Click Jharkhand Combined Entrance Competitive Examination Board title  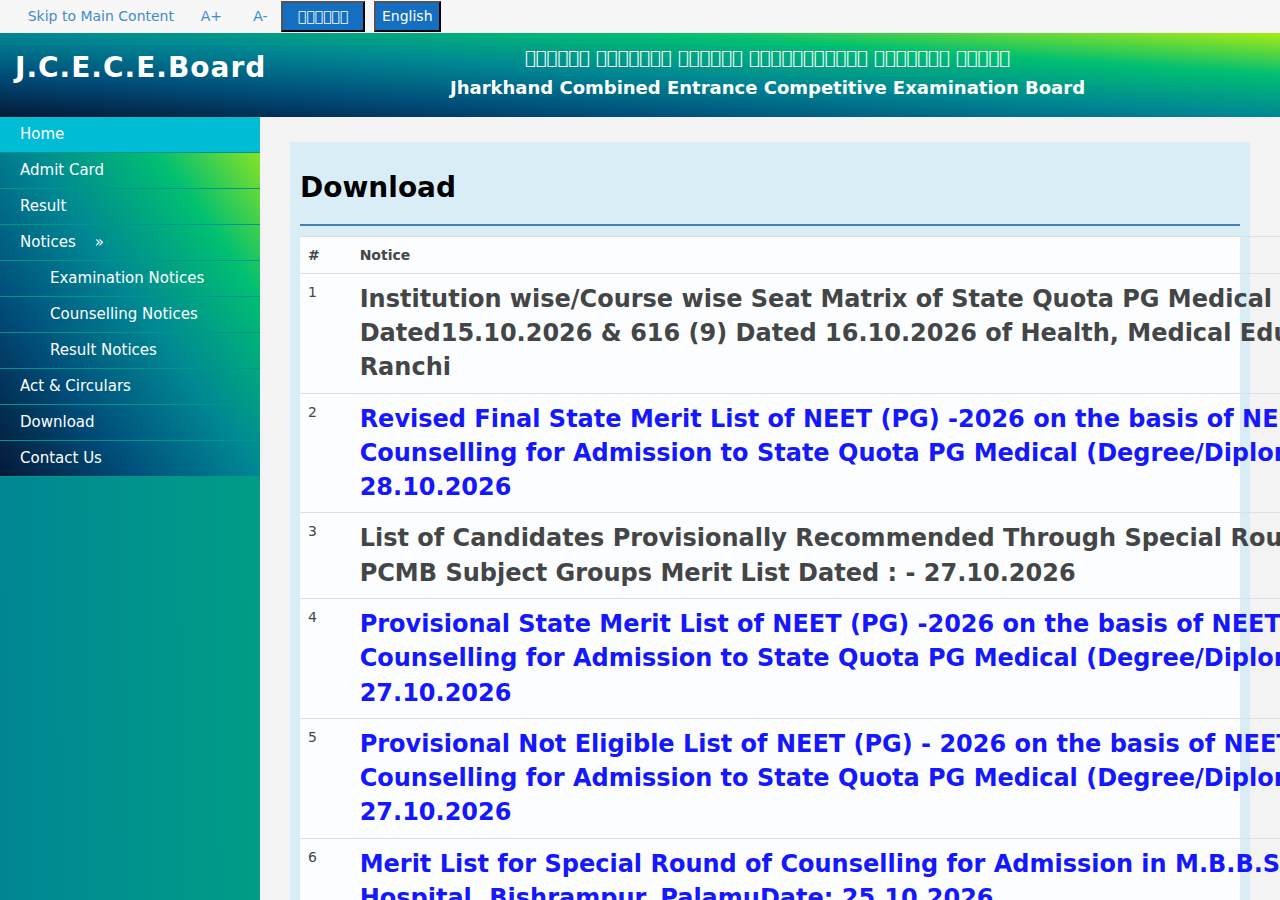(x=767, y=88)
